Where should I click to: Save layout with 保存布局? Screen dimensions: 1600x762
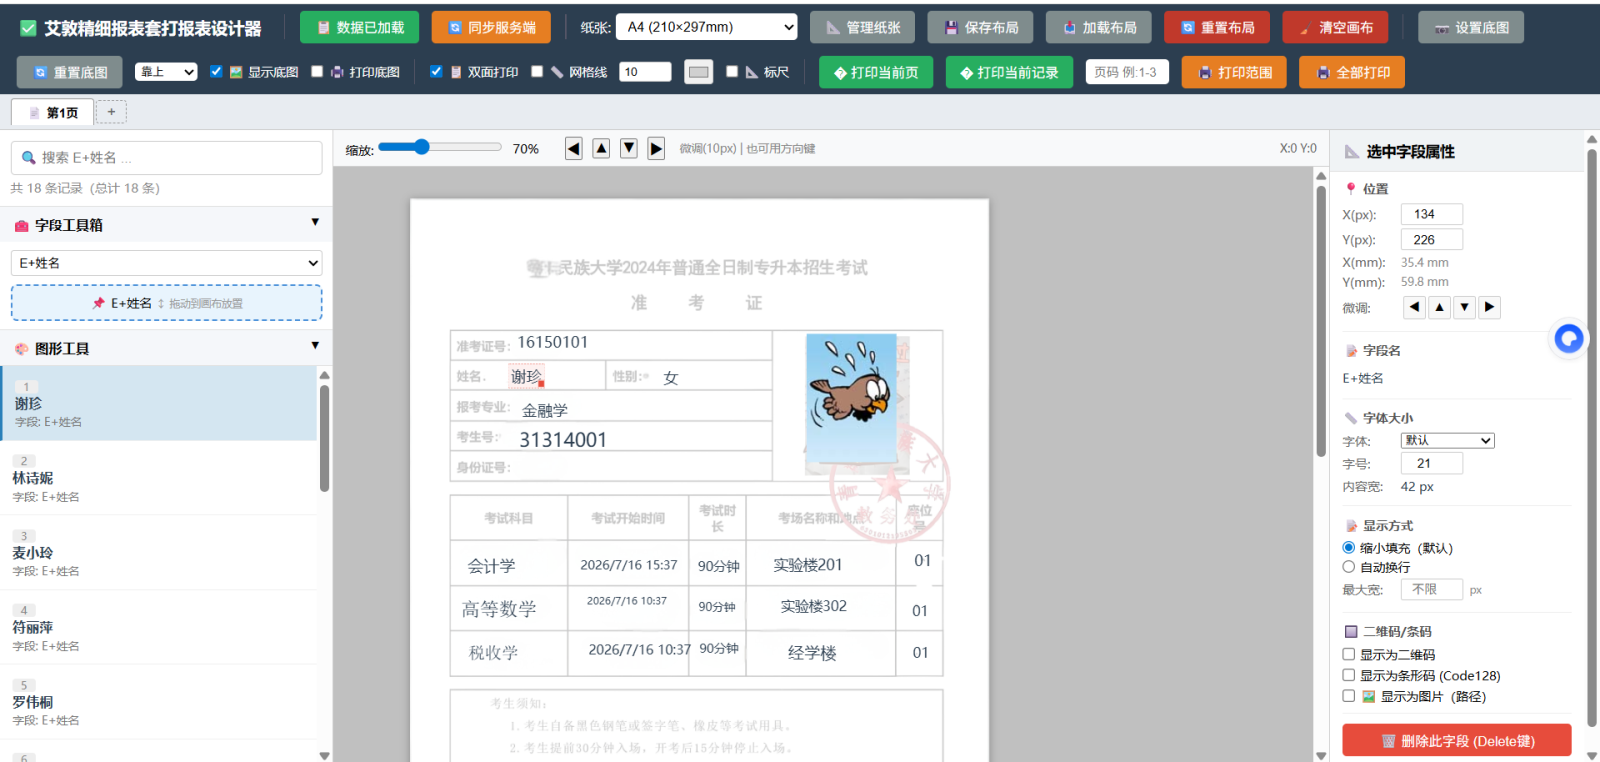tap(981, 28)
